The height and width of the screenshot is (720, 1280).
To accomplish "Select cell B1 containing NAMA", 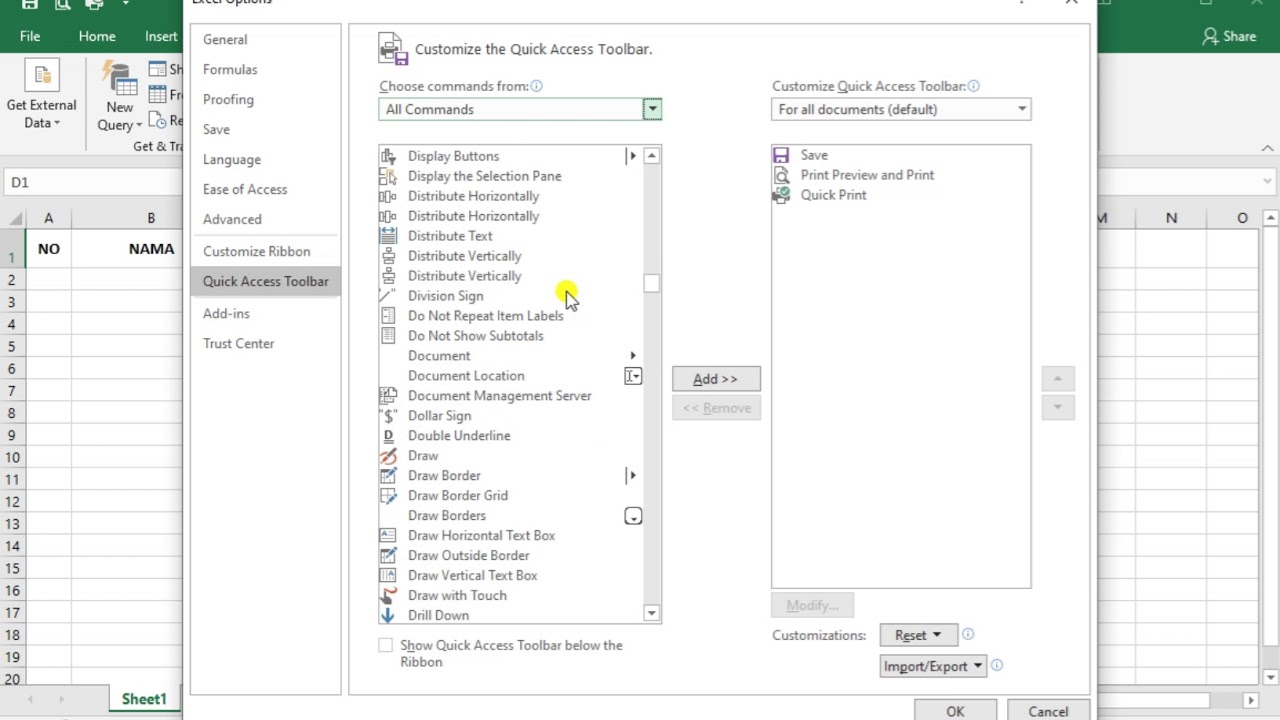I will tap(127, 249).
